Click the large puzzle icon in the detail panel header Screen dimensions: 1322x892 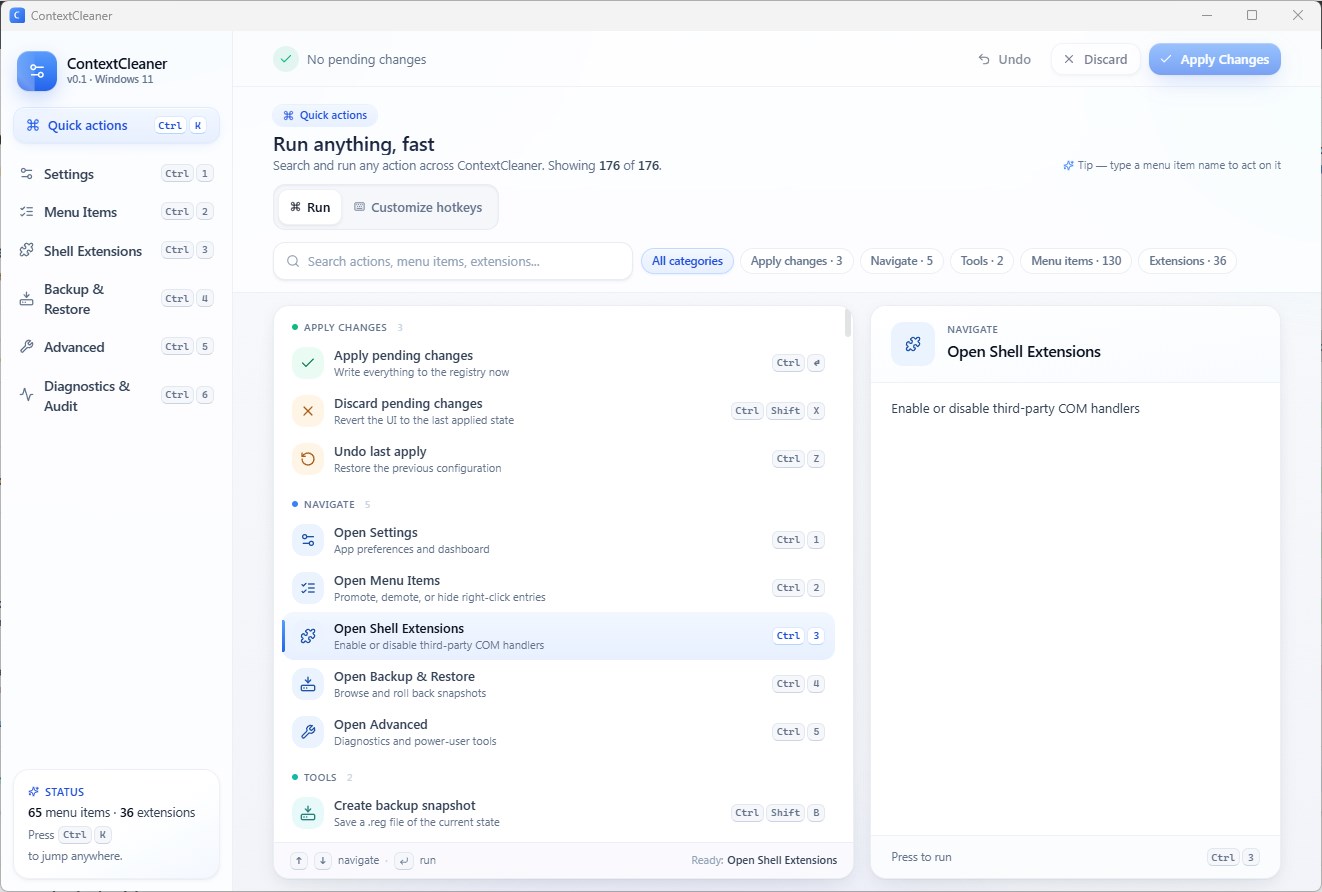click(913, 344)
